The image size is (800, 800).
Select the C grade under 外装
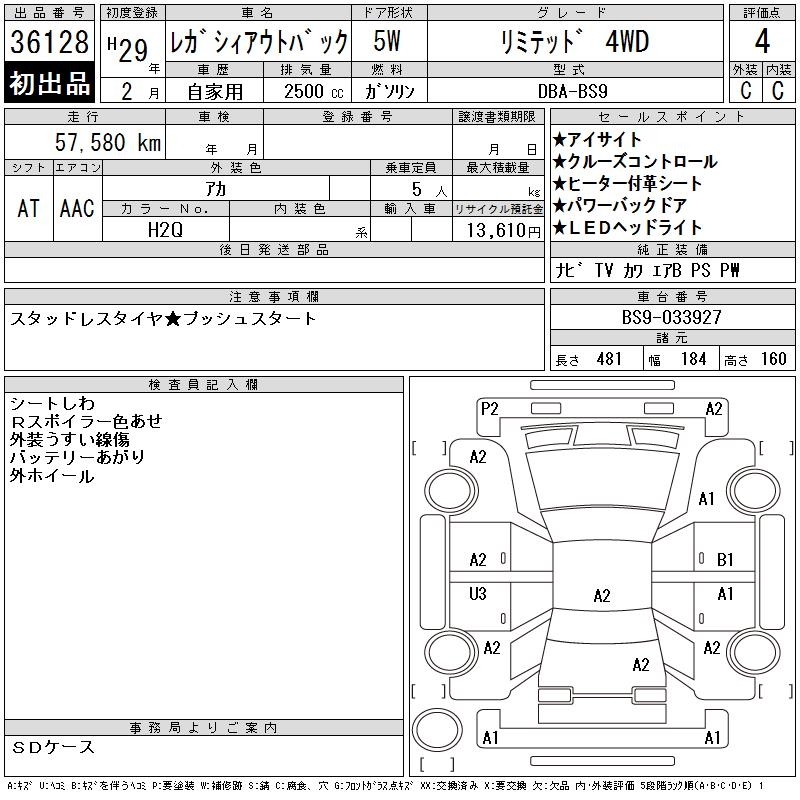[x=746, y=90]
